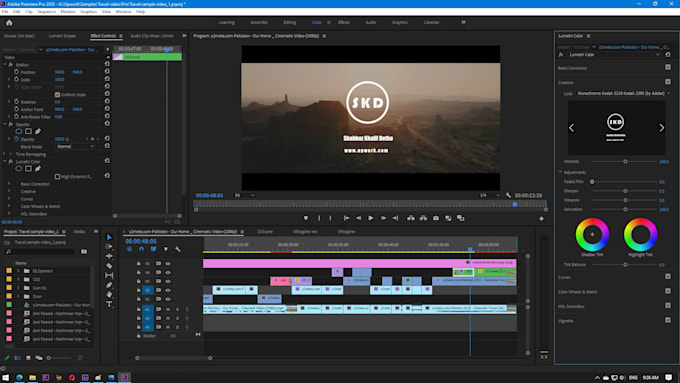Screen dimensions: 680x383
Task: Step forward one frame in Program monitor
Action: (383, 218)
